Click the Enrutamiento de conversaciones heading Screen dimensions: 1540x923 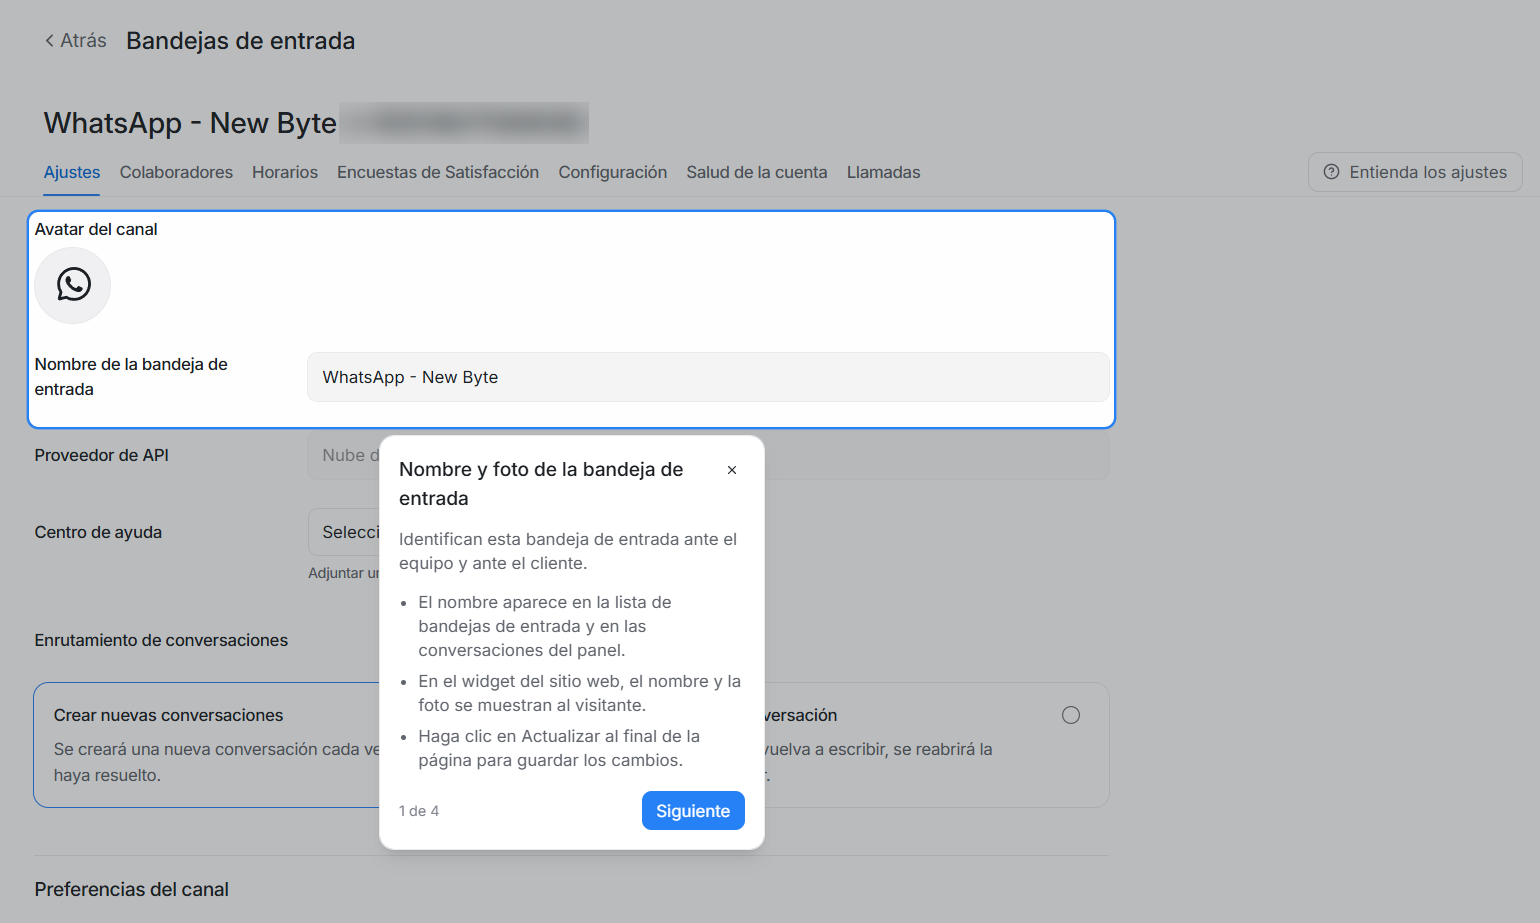click(161, 640)
